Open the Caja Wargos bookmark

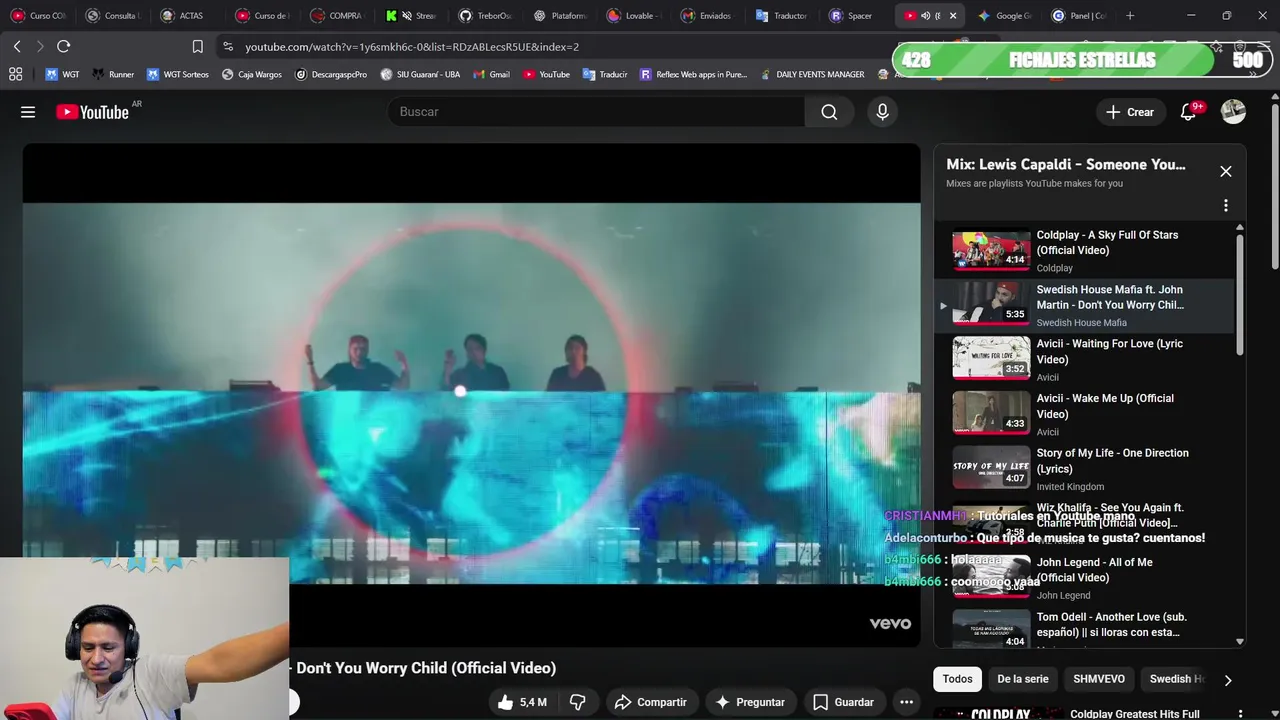click(252, 74)
